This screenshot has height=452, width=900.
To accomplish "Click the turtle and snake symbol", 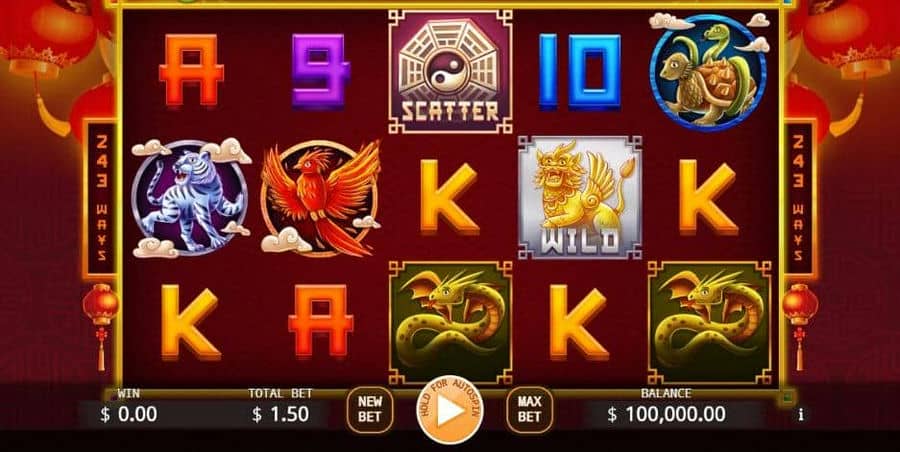I will coord(709,71).
